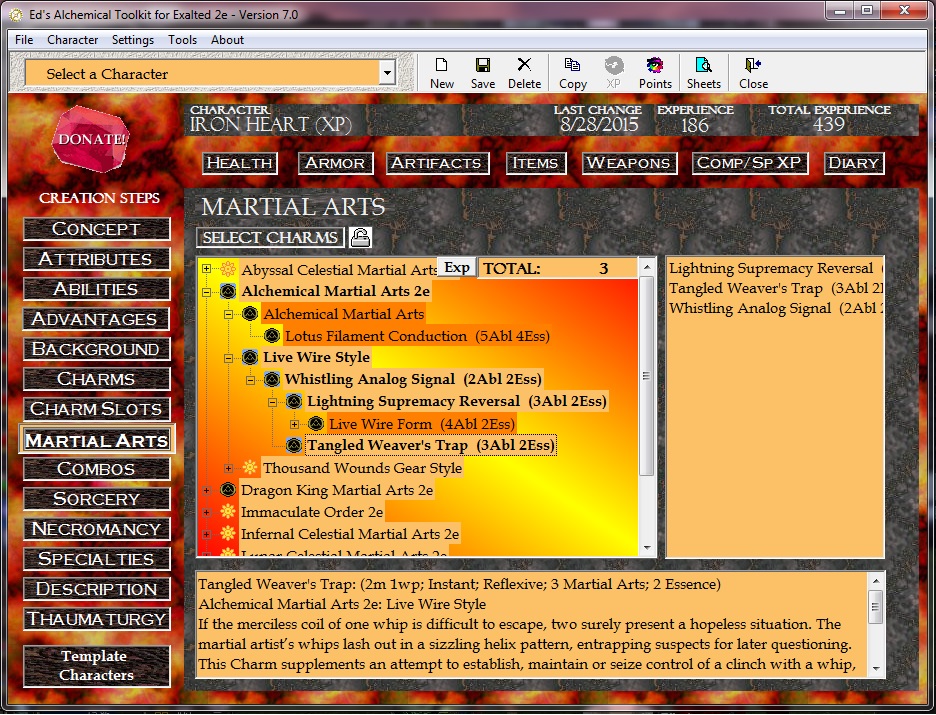Open the Points toolbar icon
The height and width of the screenshot is (715, 936).
[x=655, y=73]
